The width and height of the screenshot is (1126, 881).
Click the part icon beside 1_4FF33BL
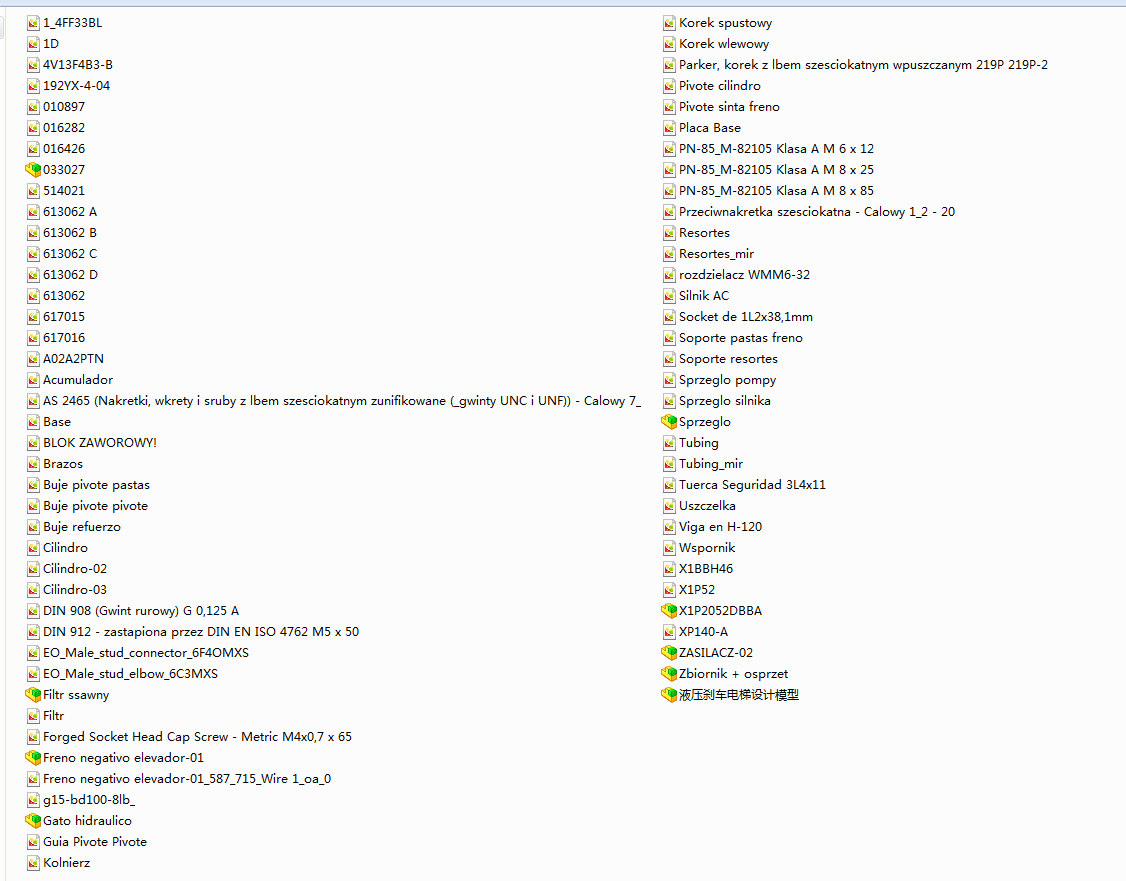(33, 23)
